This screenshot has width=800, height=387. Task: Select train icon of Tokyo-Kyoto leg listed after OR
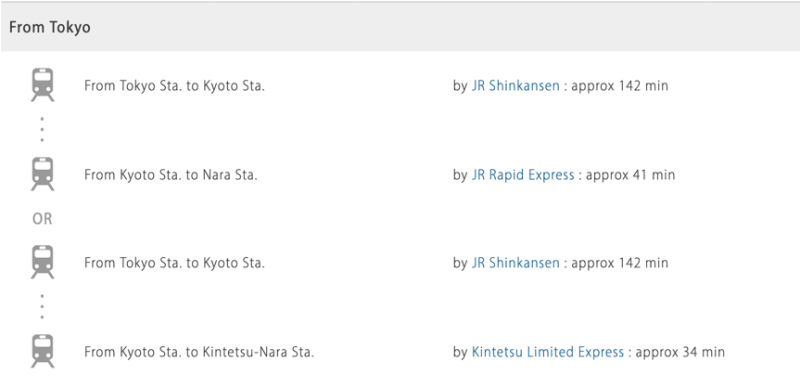(42, 263)
